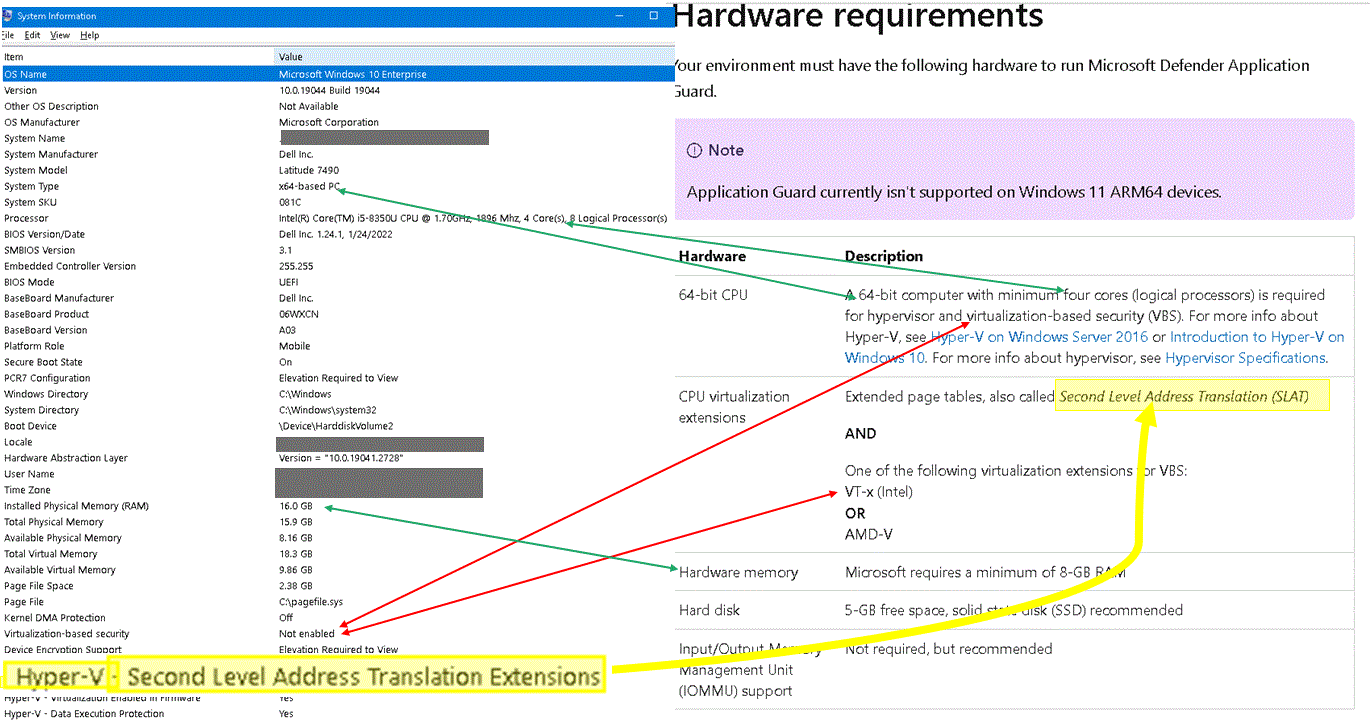
Task: Select the Time Zone row
Action: point(337,490)
